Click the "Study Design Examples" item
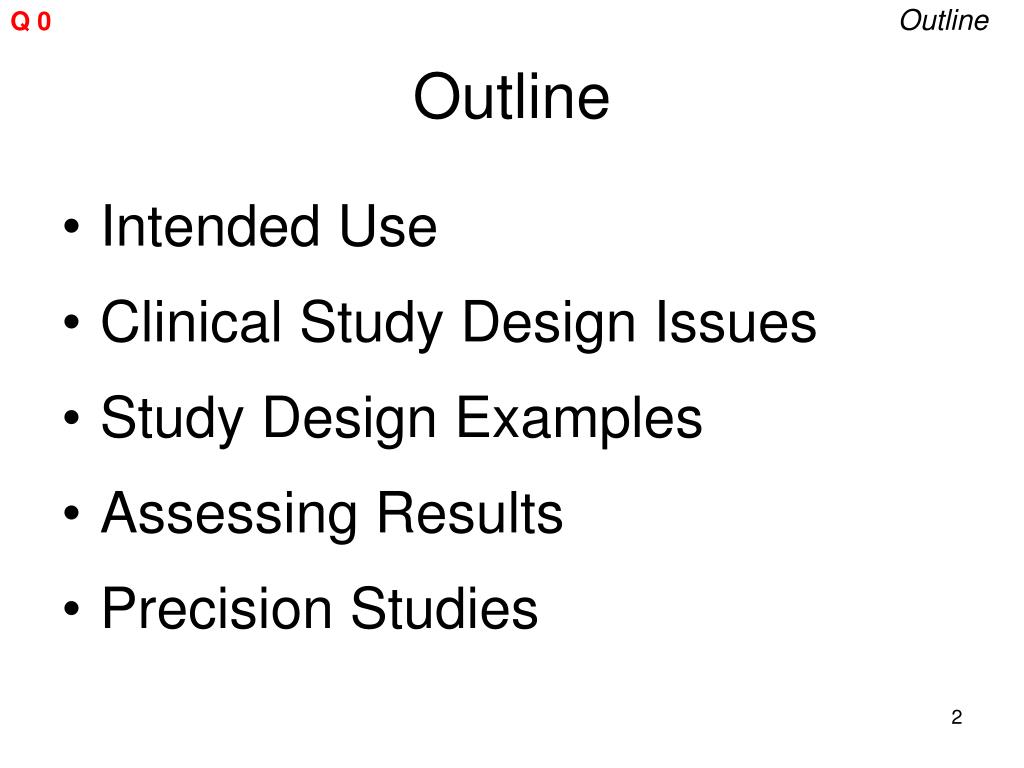 (402, 418)
